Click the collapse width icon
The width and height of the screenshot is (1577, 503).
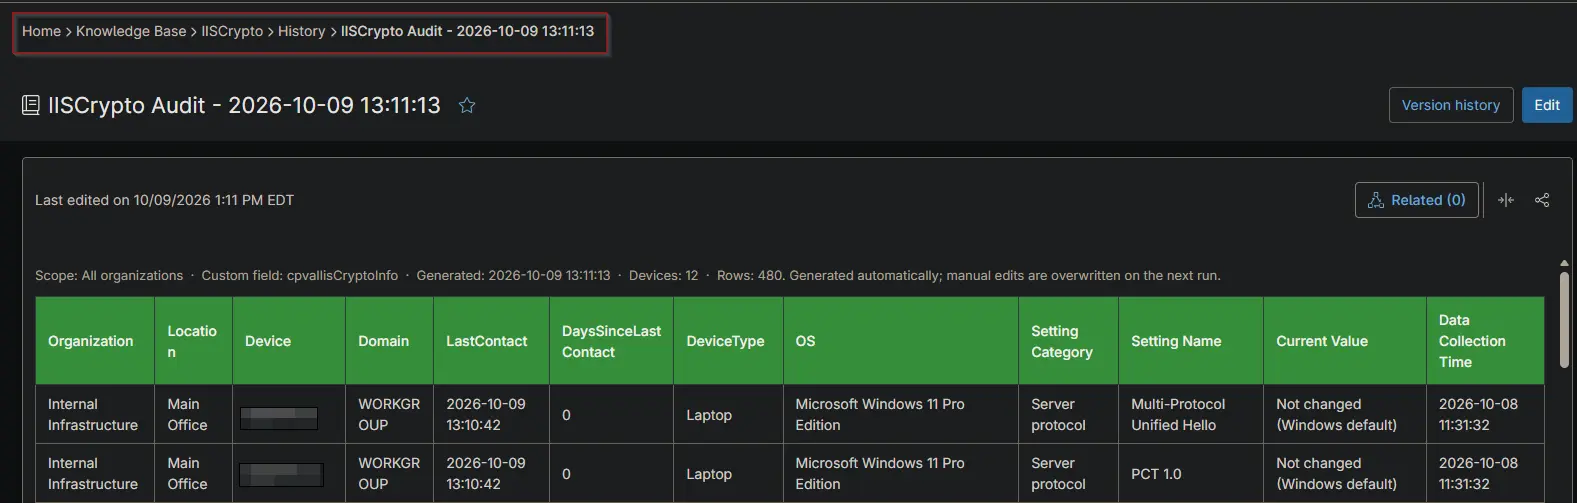[x=1506, y=200]
